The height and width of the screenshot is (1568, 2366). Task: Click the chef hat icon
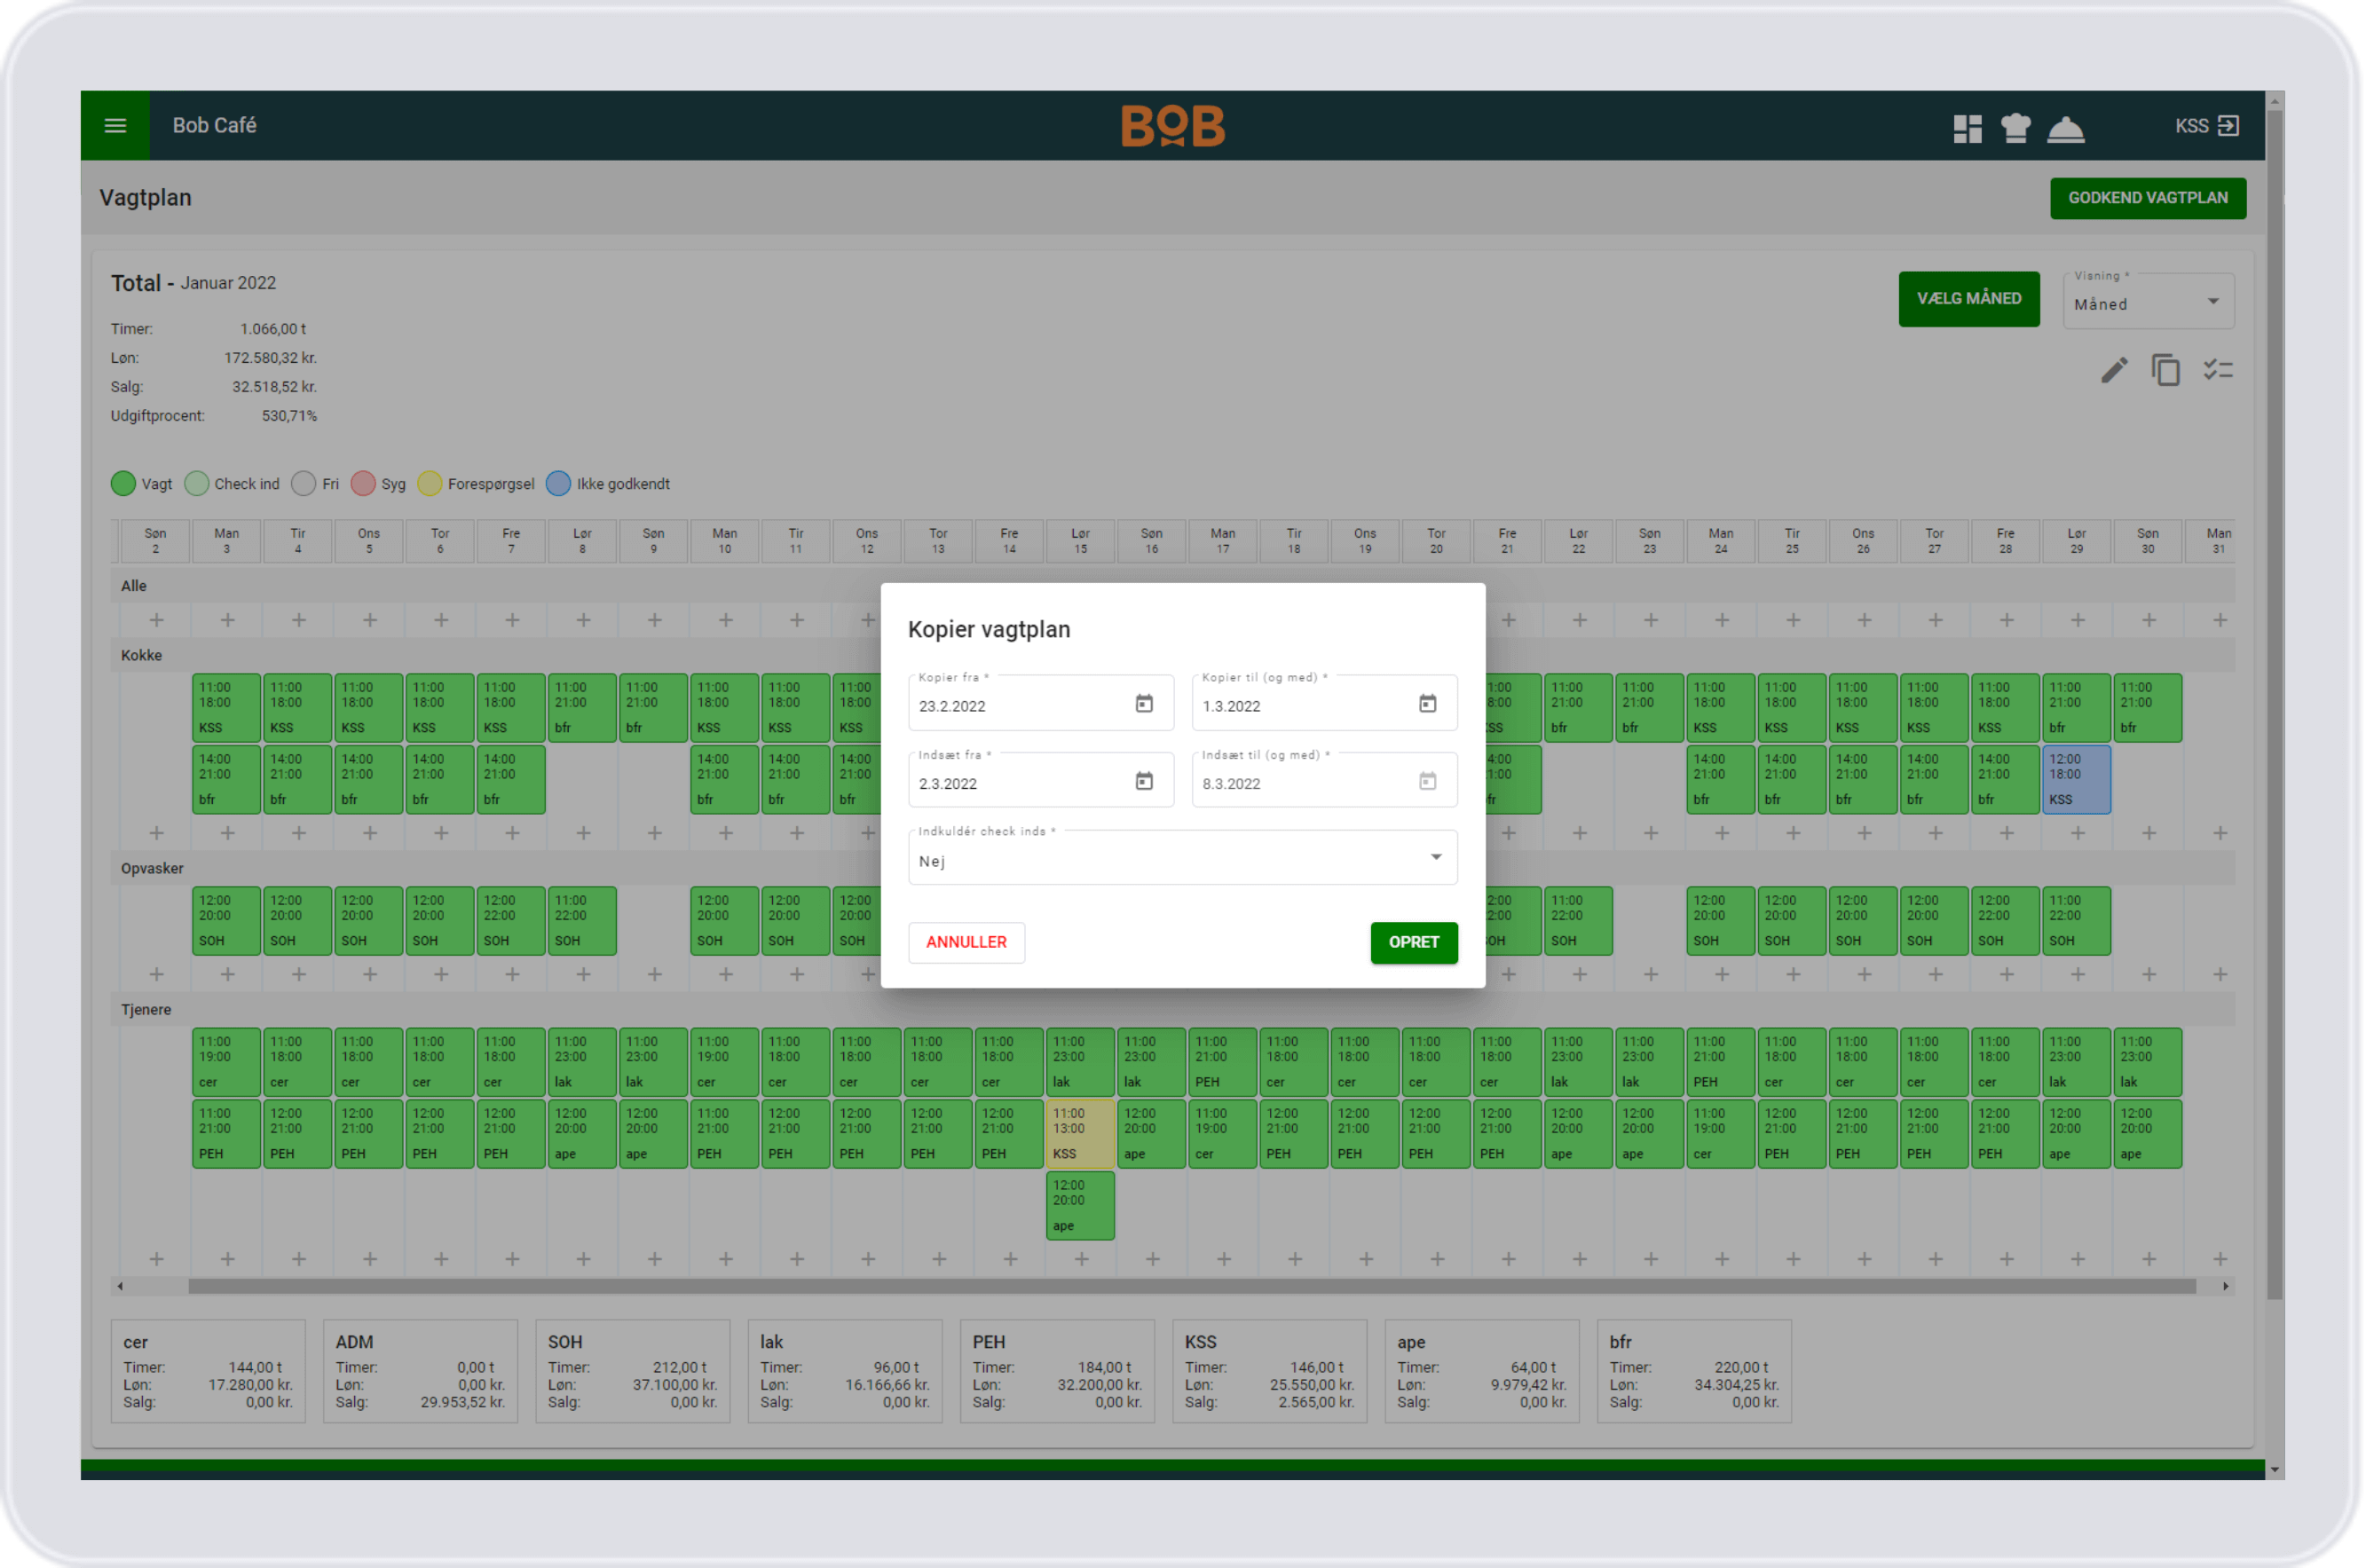point(2015,128)
